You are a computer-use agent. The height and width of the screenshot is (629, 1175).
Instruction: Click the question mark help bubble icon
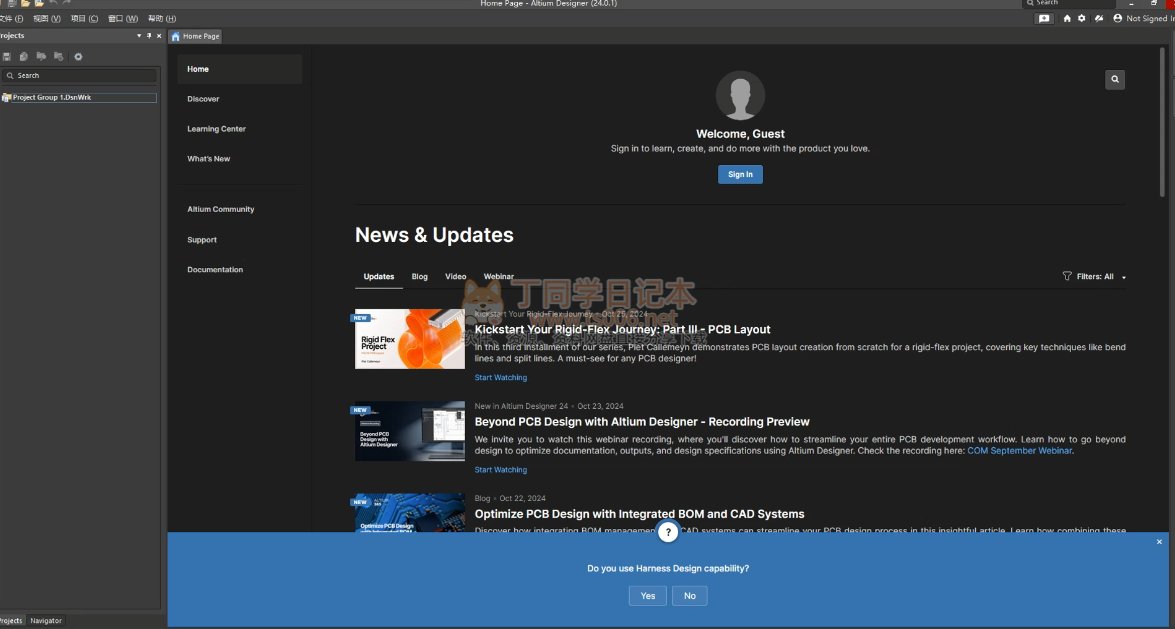coord(668,532)
